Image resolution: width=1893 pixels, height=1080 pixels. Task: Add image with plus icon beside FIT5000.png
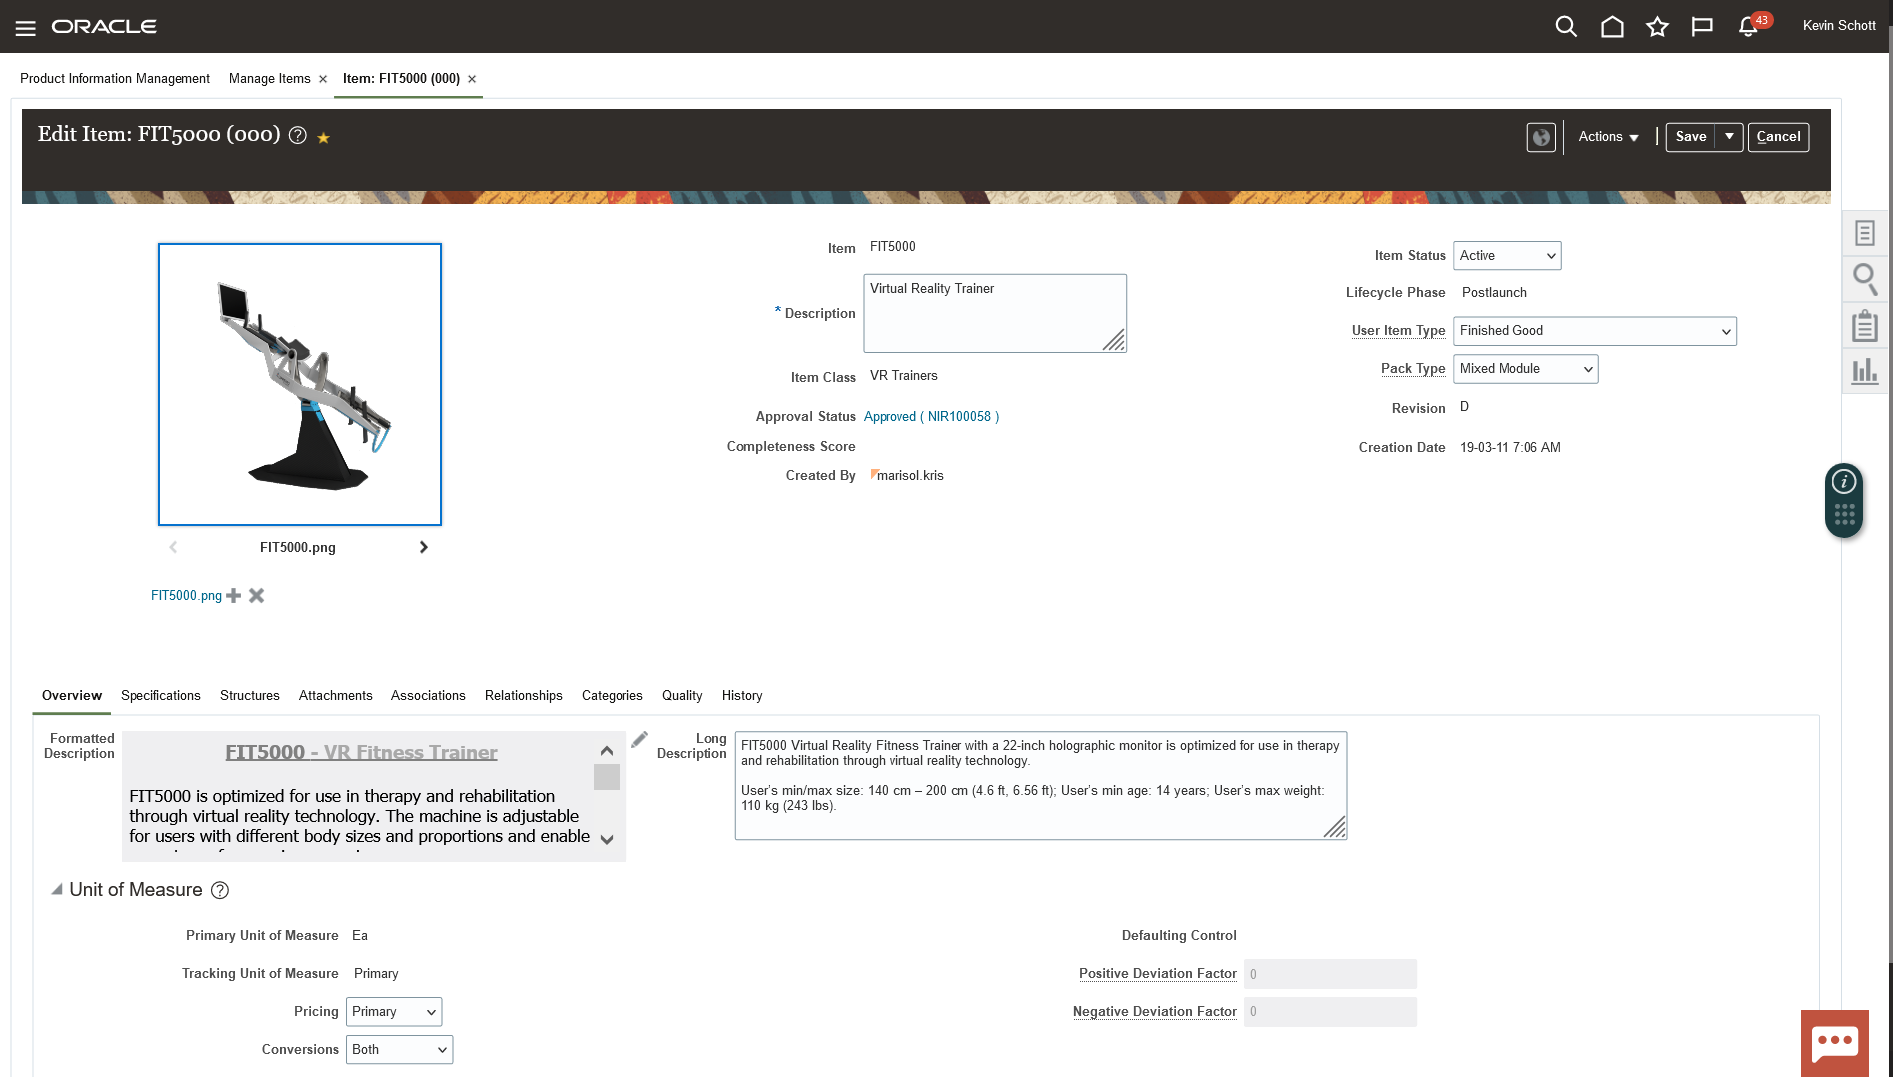[234, 596]
